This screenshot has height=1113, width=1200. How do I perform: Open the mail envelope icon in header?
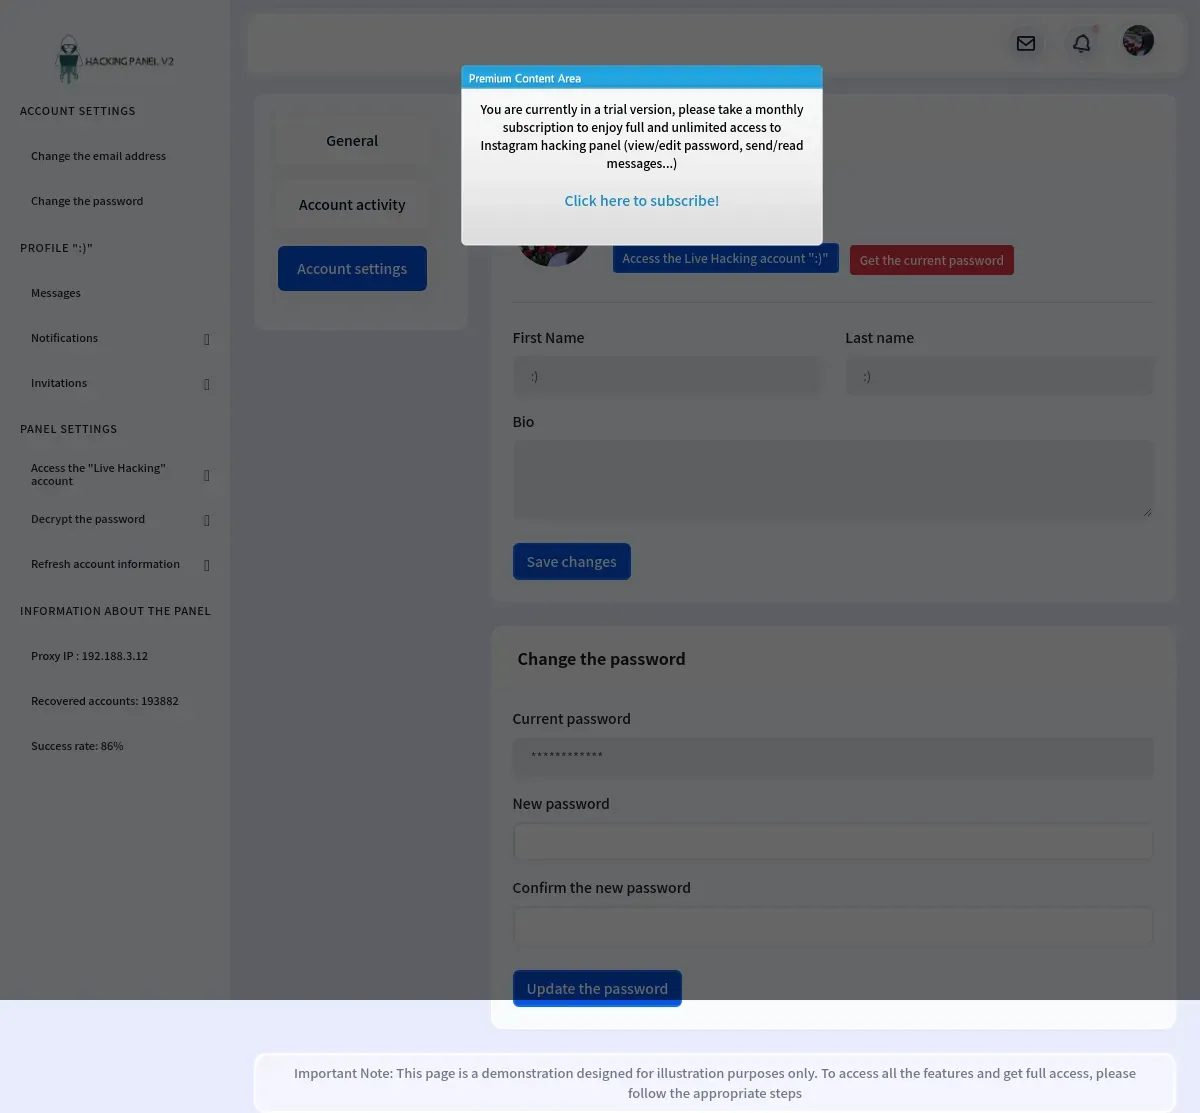[x=1025, y=43]
